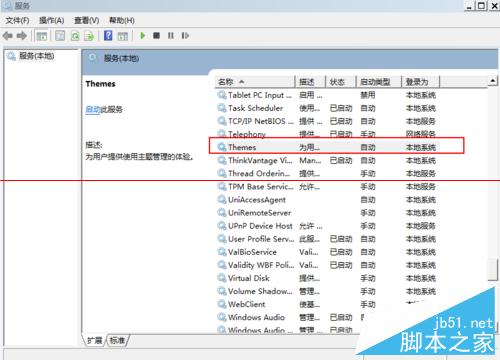
Task: Click the Refresh toolbar icon
Action: click(x=75, y=36)
